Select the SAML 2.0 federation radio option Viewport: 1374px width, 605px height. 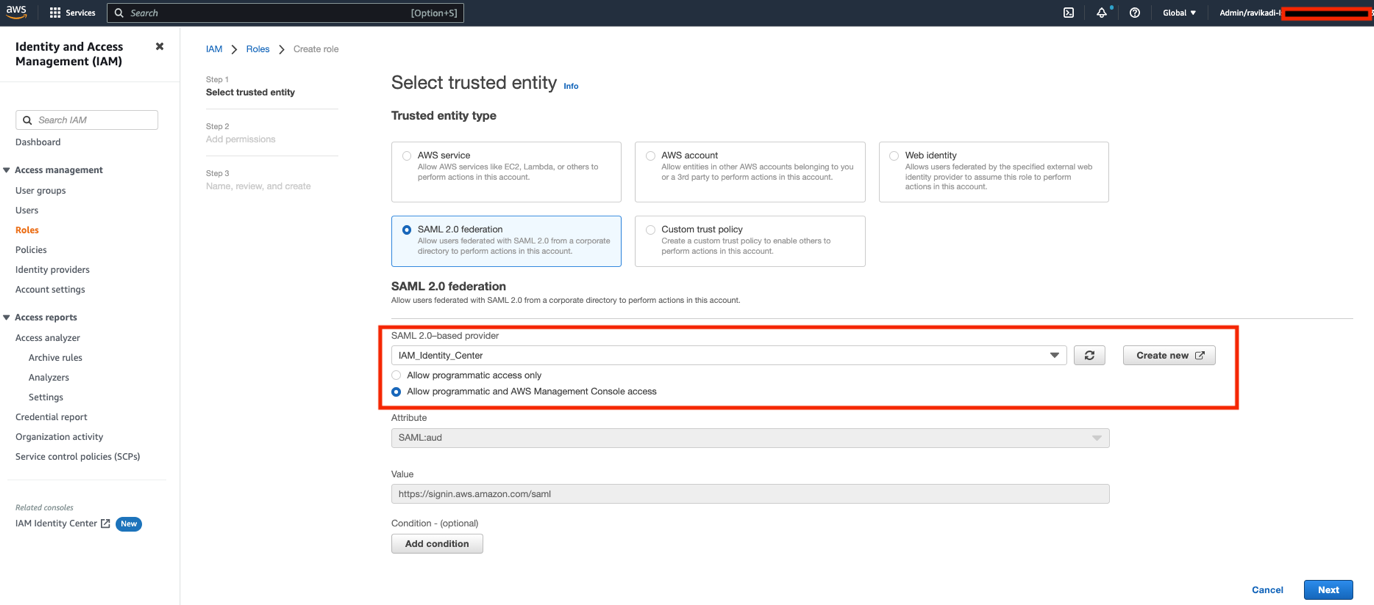(x=406, y=230)
